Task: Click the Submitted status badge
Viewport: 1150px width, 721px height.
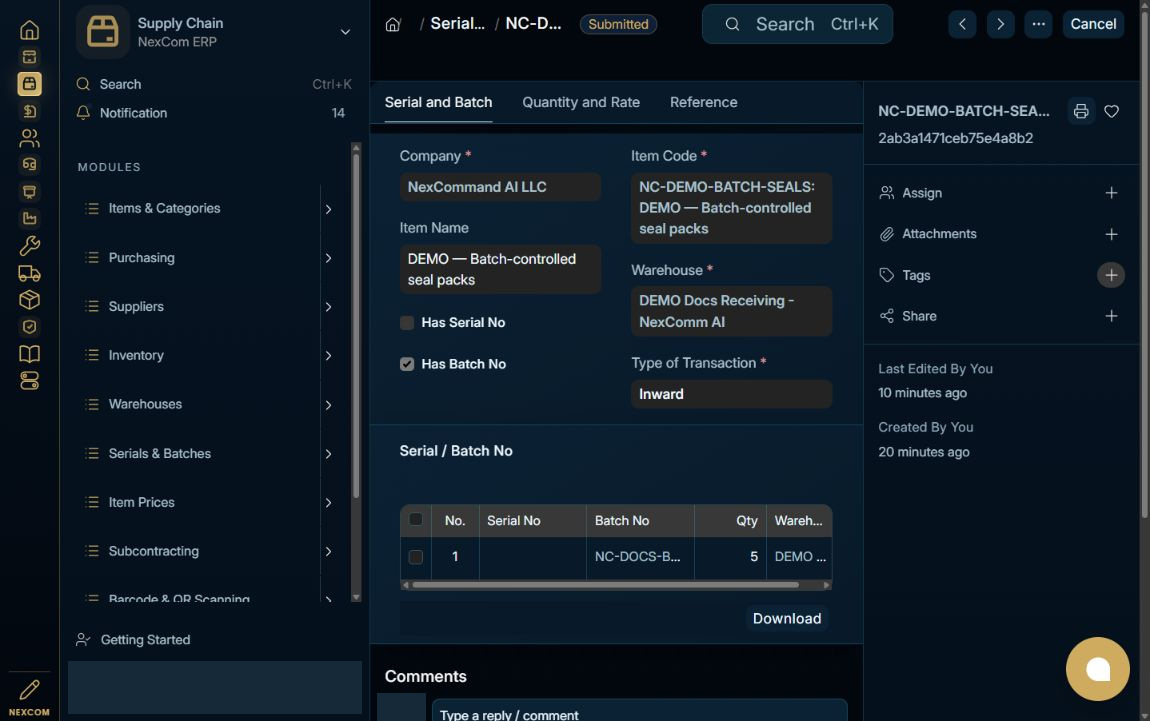Action: (x=618, y=24)
